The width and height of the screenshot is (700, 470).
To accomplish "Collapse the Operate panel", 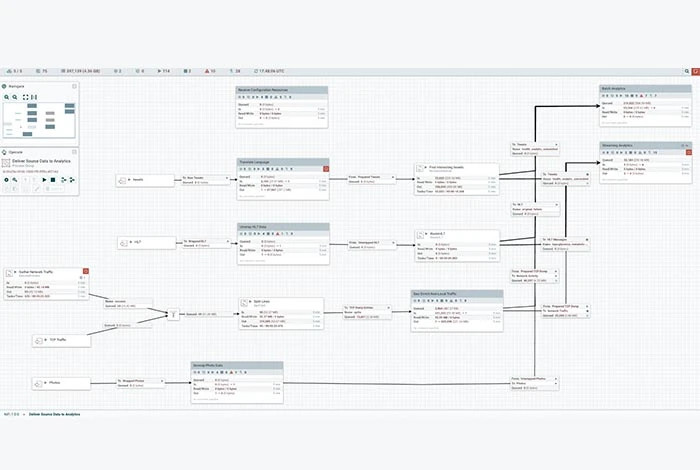I will (75, 152).
